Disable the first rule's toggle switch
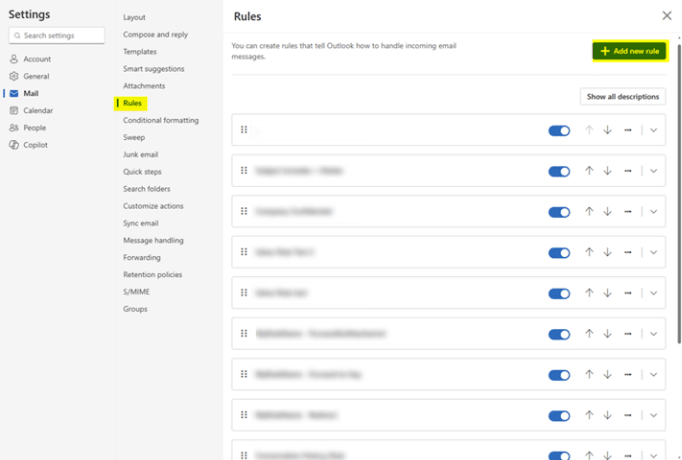 coord(559,130)
